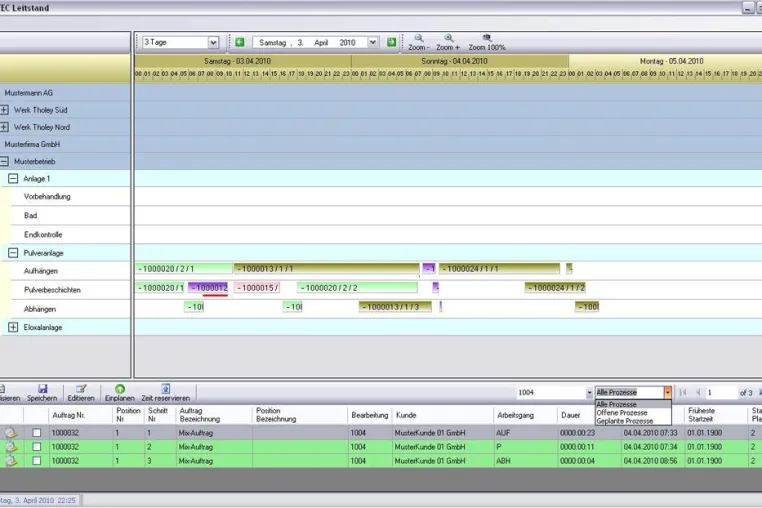Viewport: 762px width, 508px height.
Task: Click the green Einplanen icon
Action: [120, 388]
